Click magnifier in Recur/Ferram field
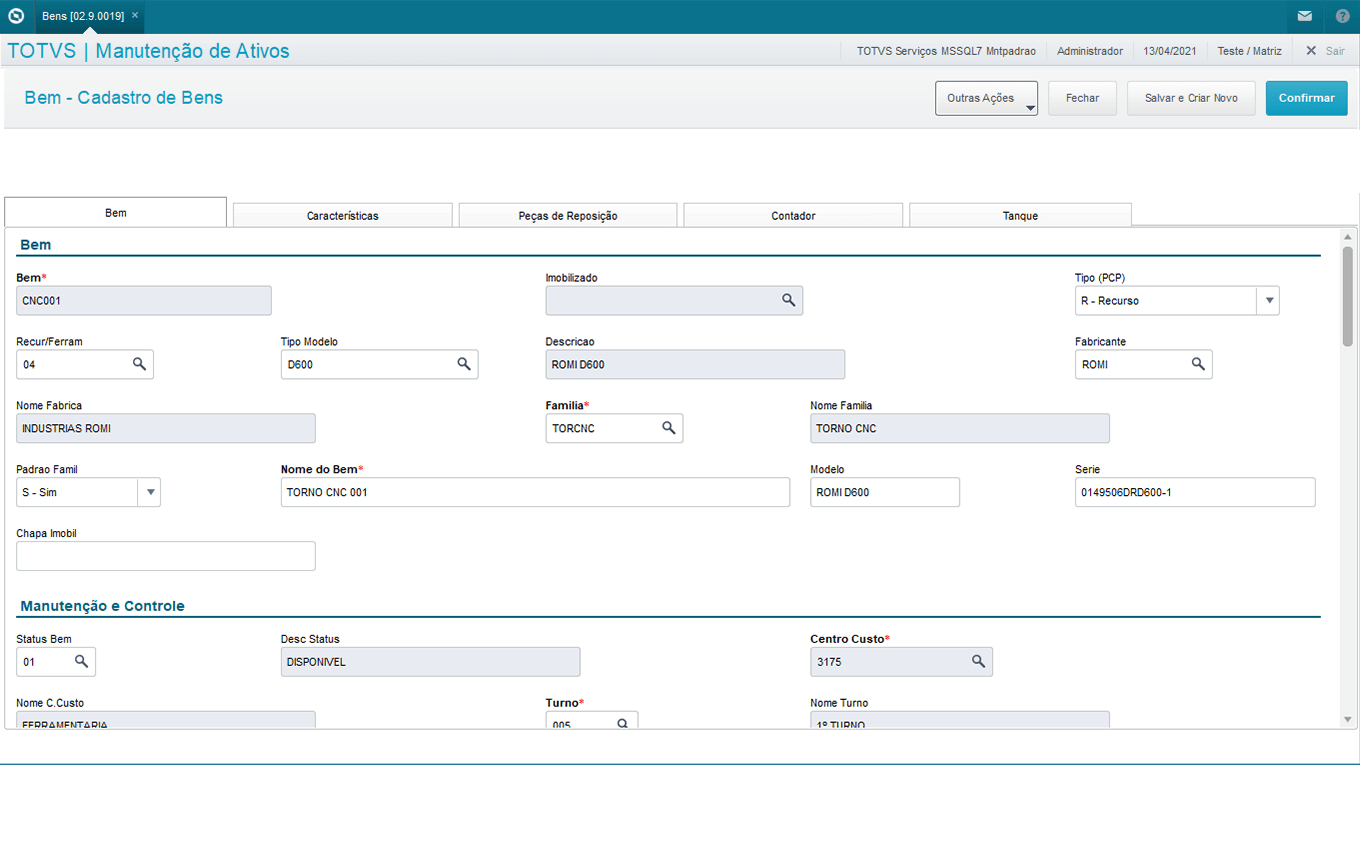This screenshot has height=850, width=1360. (140, 364)
